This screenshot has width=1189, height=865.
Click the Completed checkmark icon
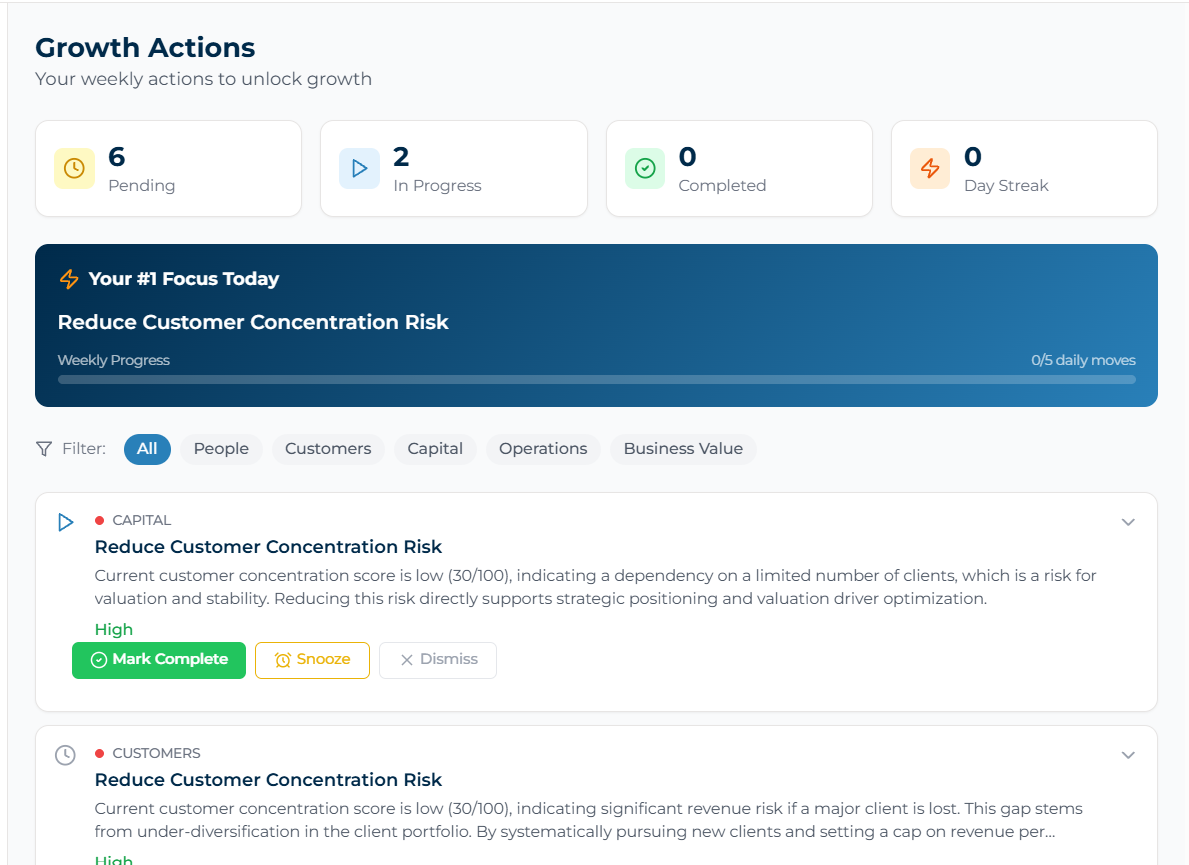(x=645, y=168)
